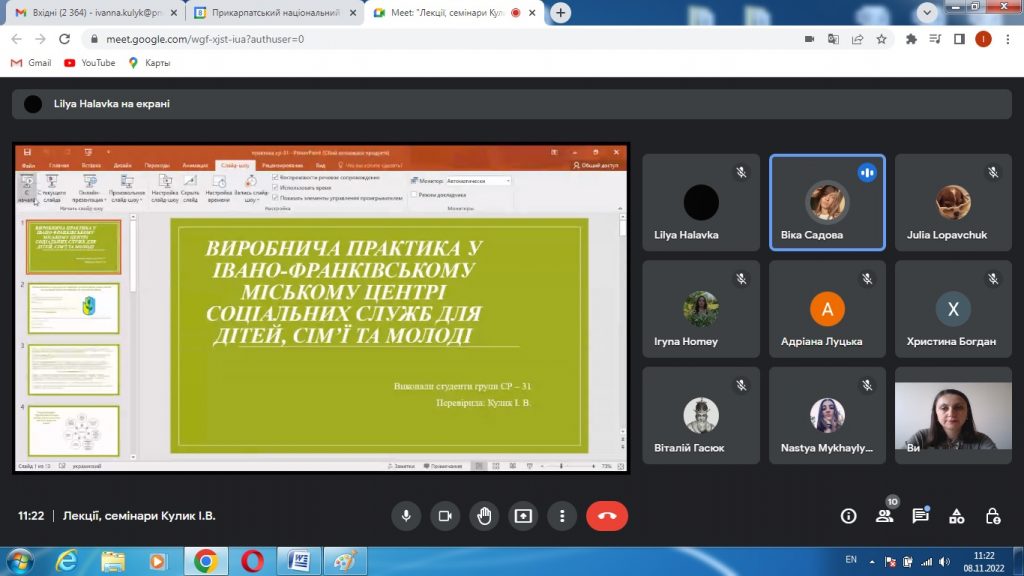The width and height of the screenshot is (1024, 576).
Task: Open the Chrome extensions puzzle icon
Action: [910, 39]
